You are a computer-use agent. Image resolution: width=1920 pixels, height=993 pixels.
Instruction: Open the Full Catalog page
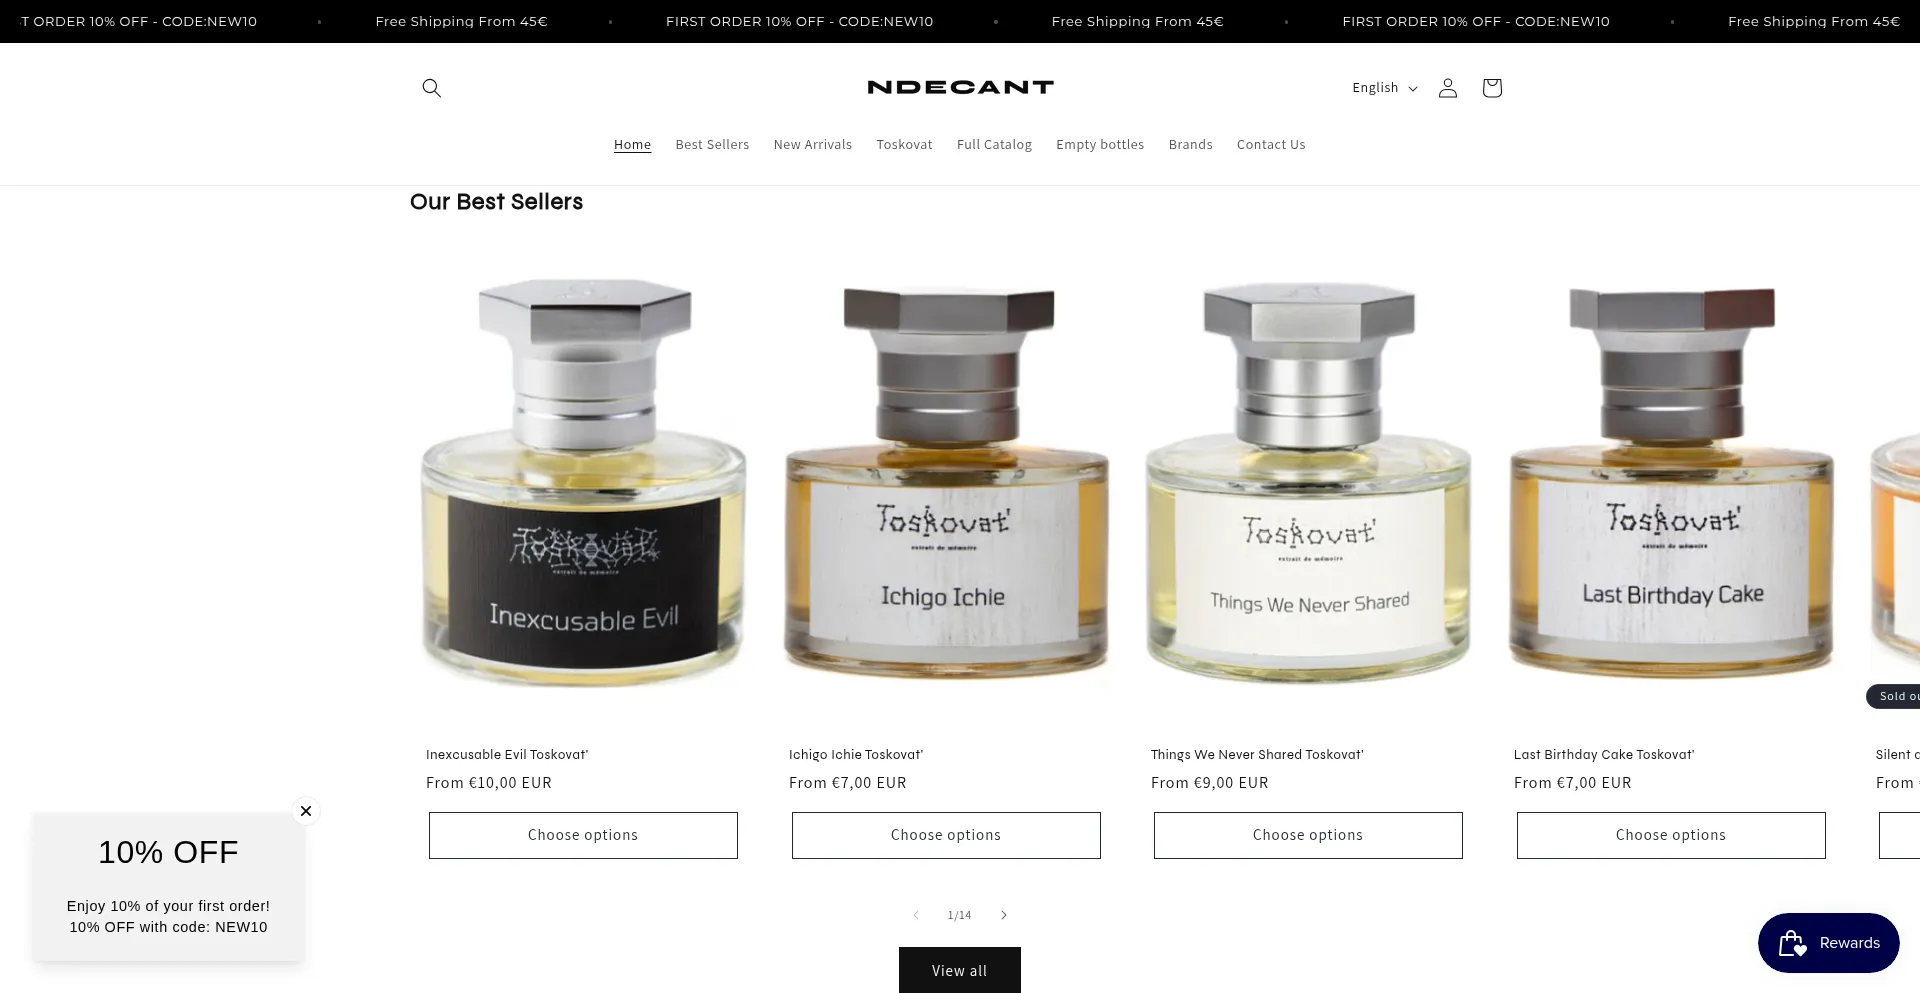point(994,145)
